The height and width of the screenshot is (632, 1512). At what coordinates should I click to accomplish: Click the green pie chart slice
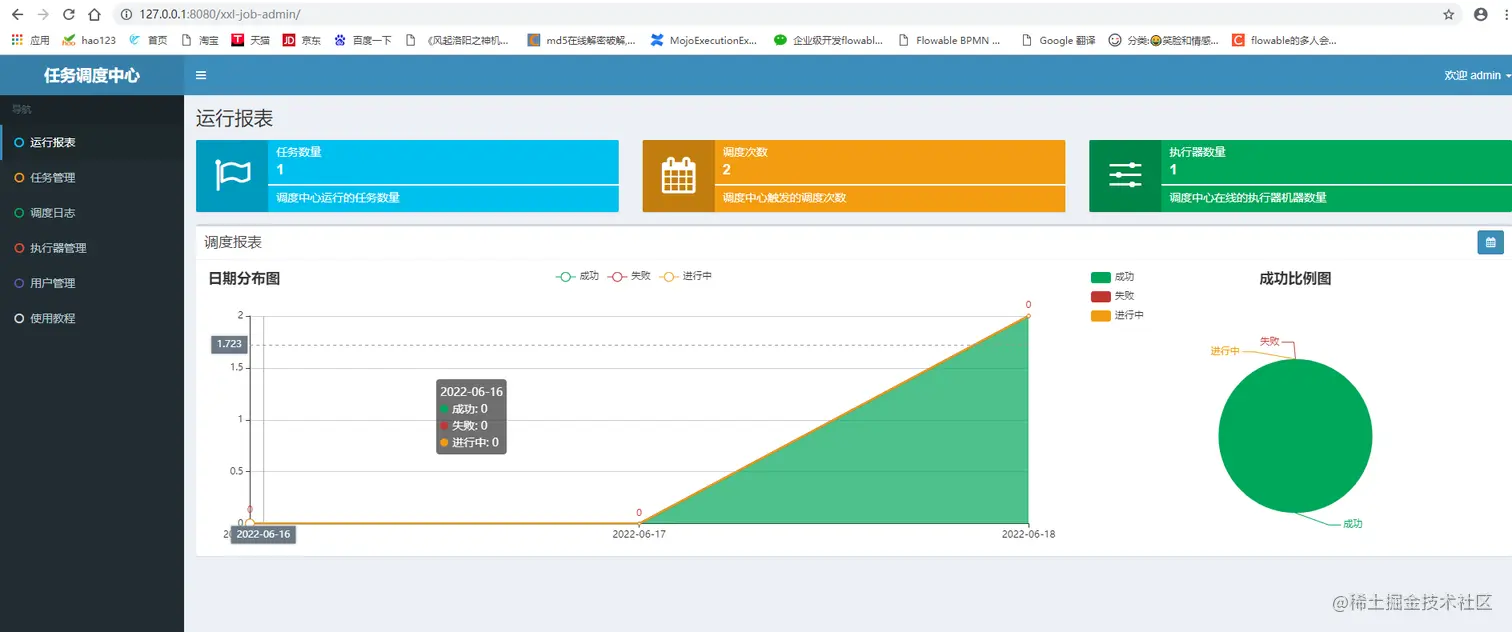[x=1295, y=436]
